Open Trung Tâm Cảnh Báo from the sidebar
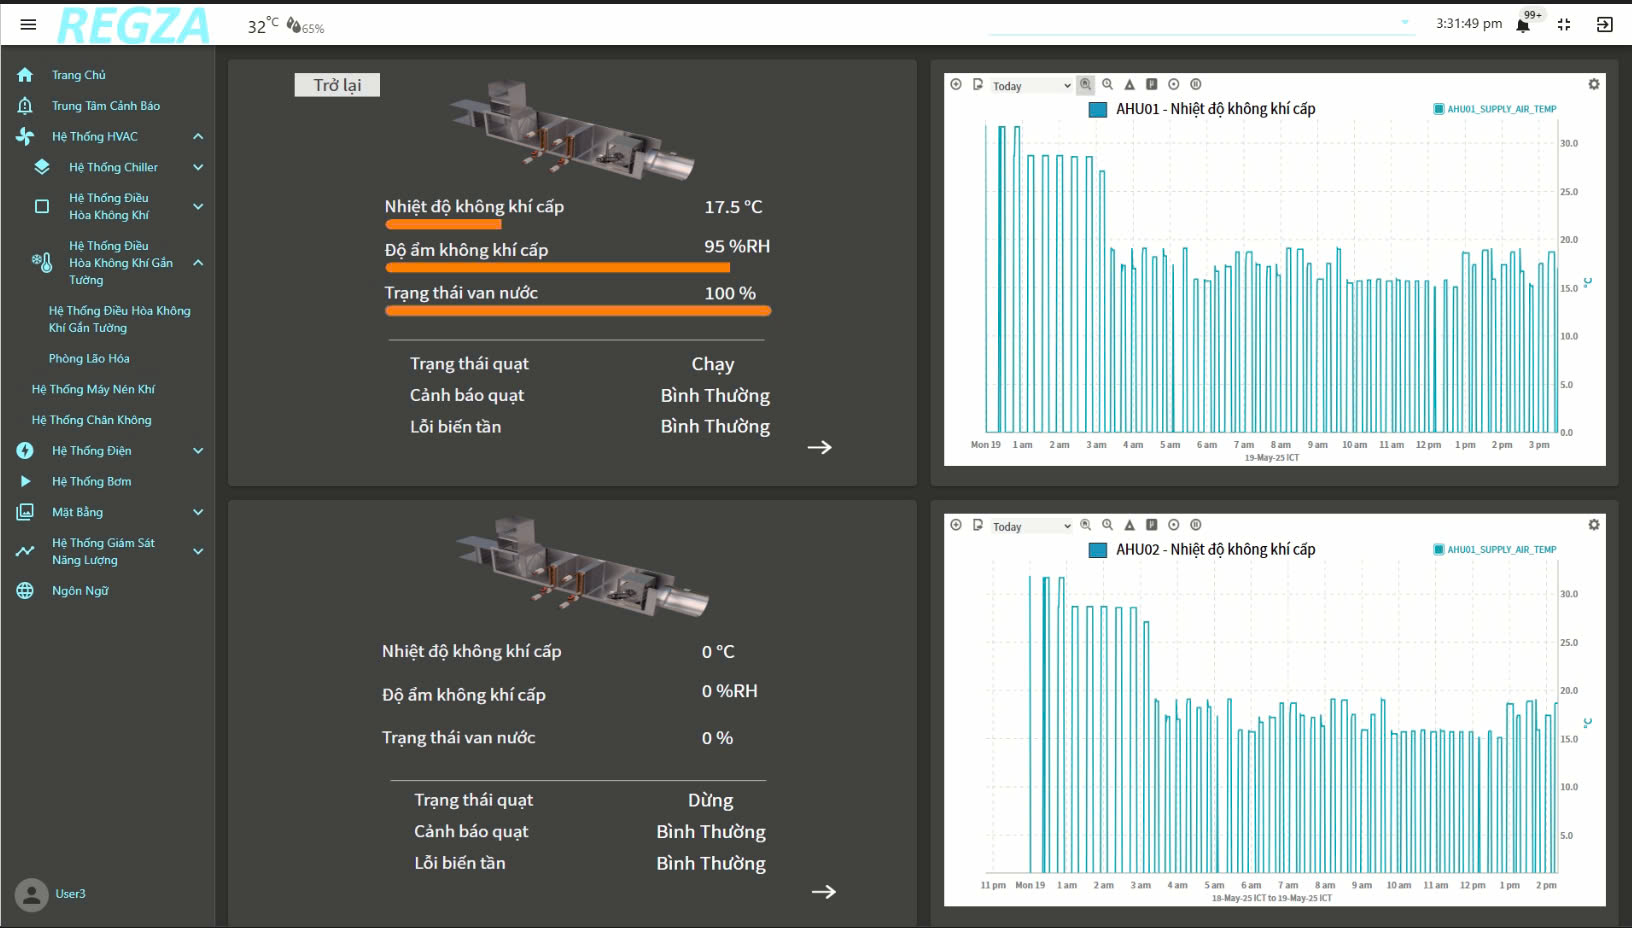The height and width of the screenshot is (928, 1632). coord(105,106)
